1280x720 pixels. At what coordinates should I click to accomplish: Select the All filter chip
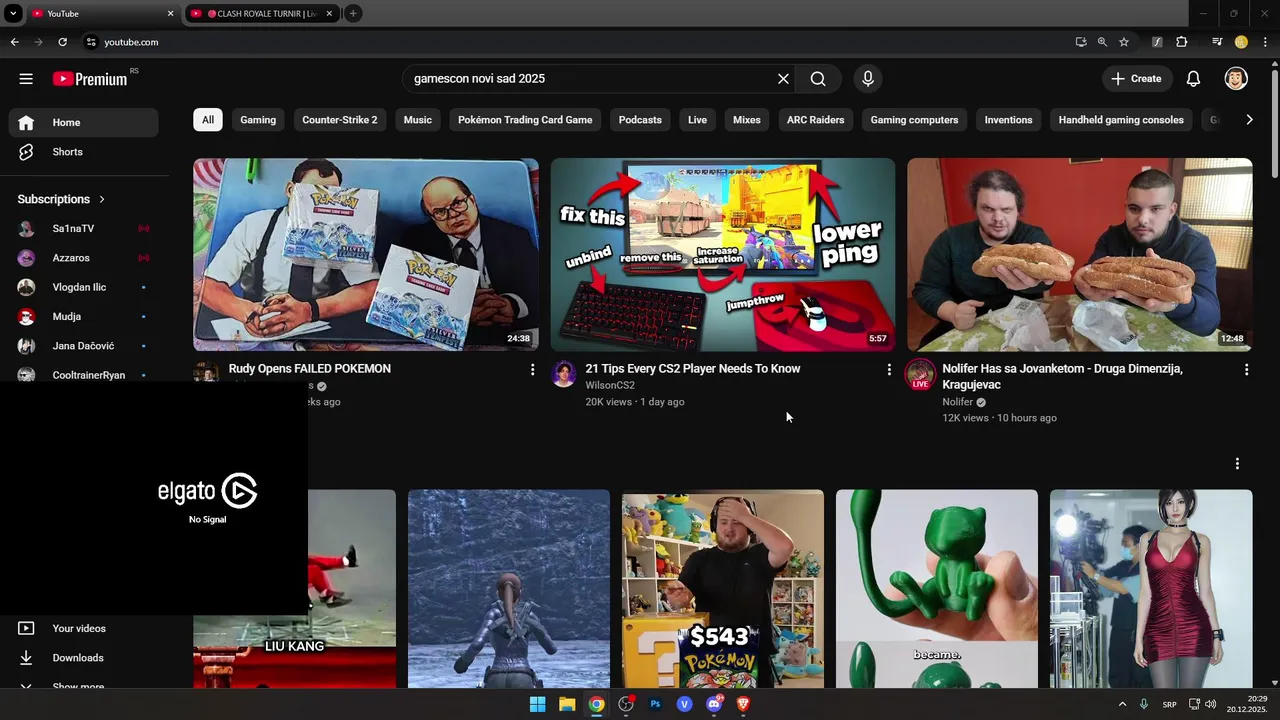[x=208, y=120]
